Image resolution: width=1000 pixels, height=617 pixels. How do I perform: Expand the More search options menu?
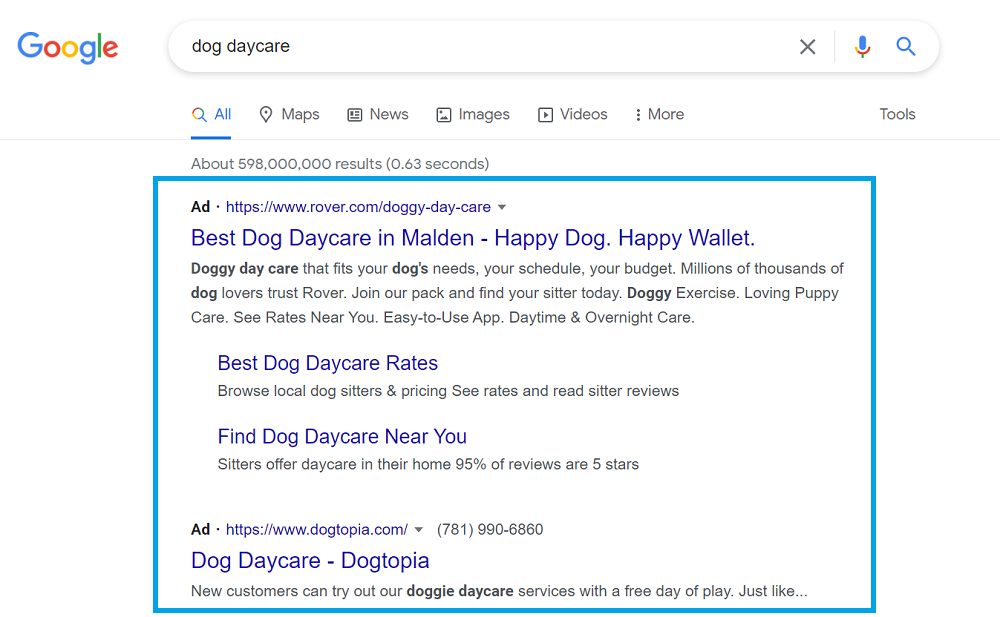click(659, 114)
